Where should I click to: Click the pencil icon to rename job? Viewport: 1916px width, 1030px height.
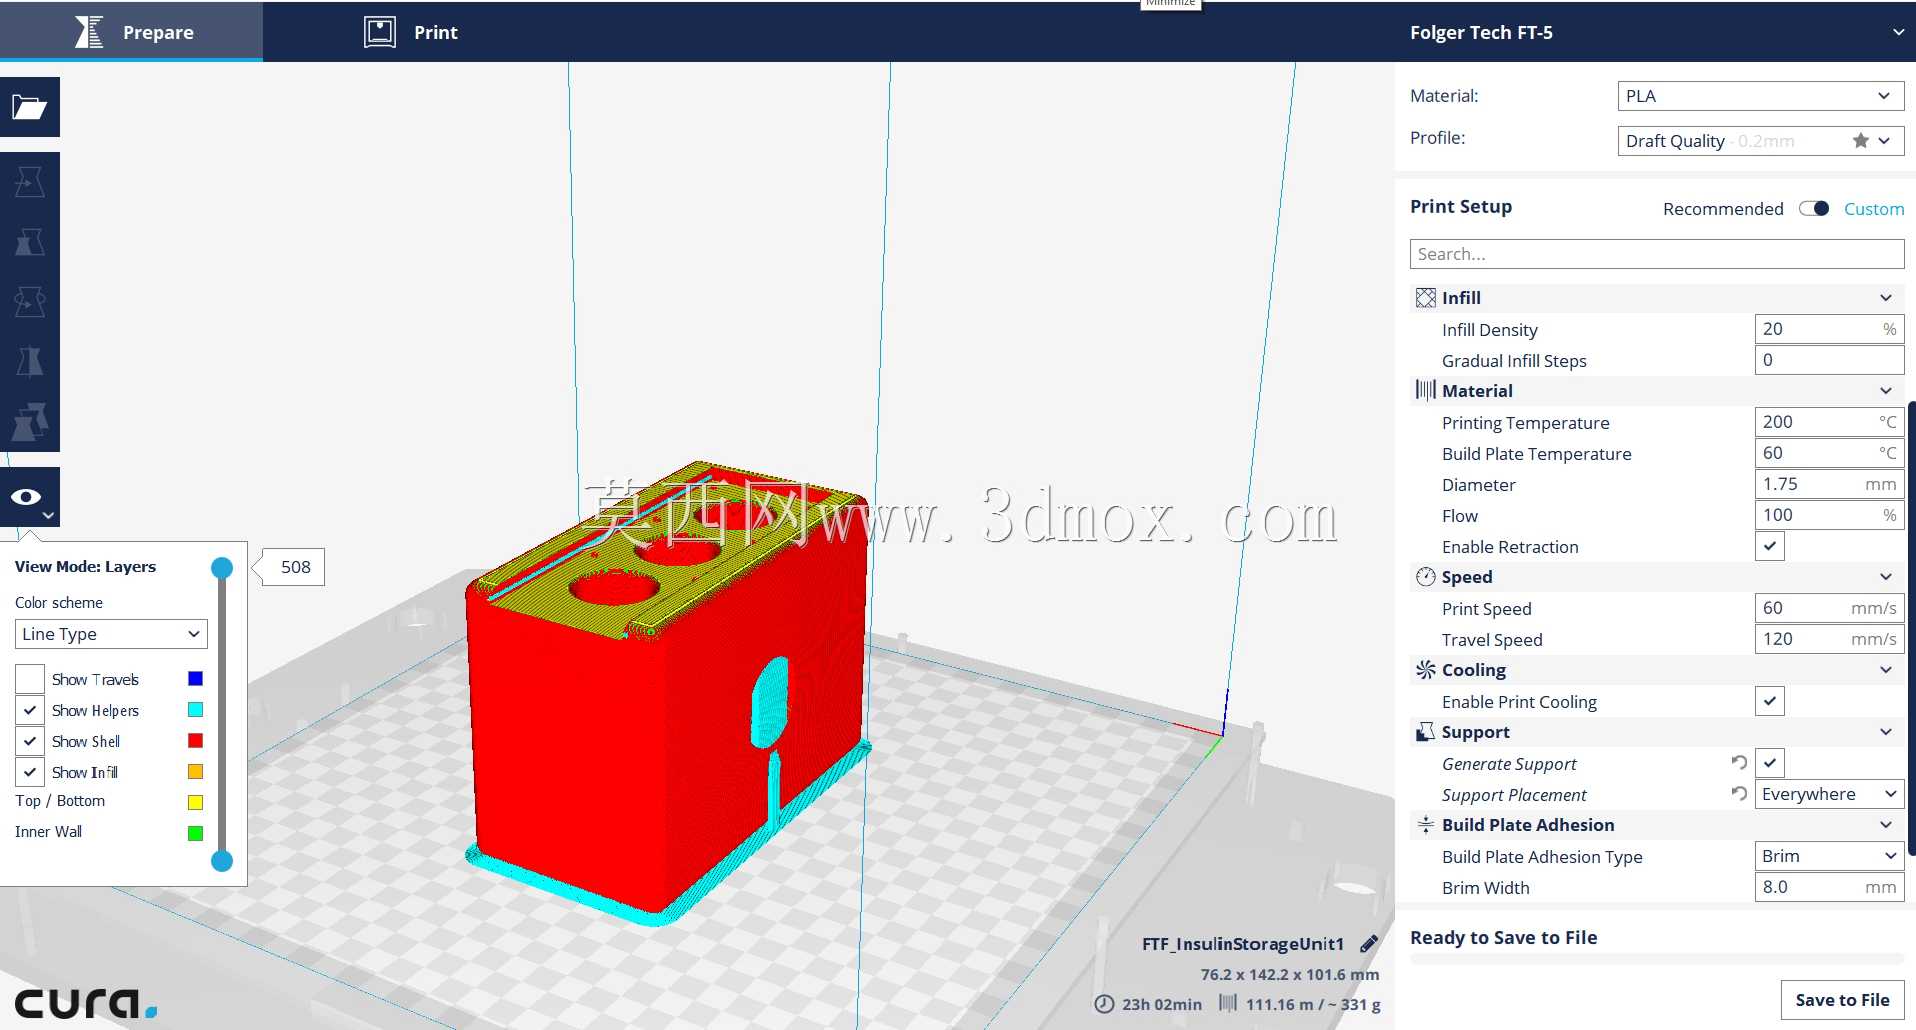(1369, 943)
